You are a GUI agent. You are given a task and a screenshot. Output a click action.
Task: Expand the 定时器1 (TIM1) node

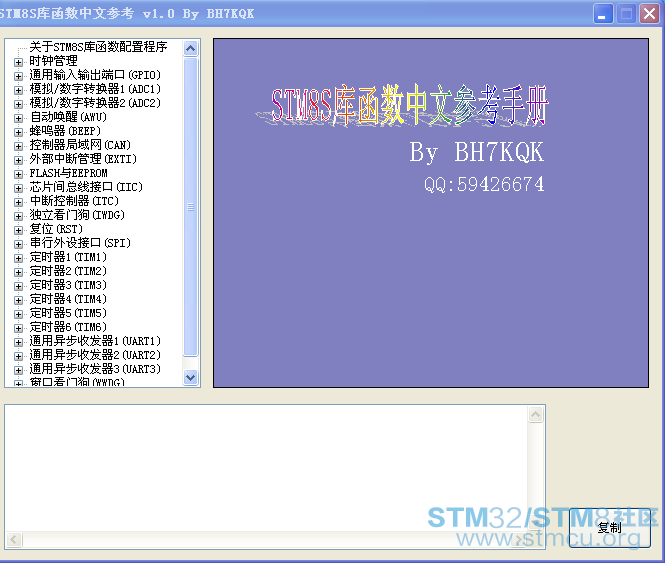click(18, 258)
